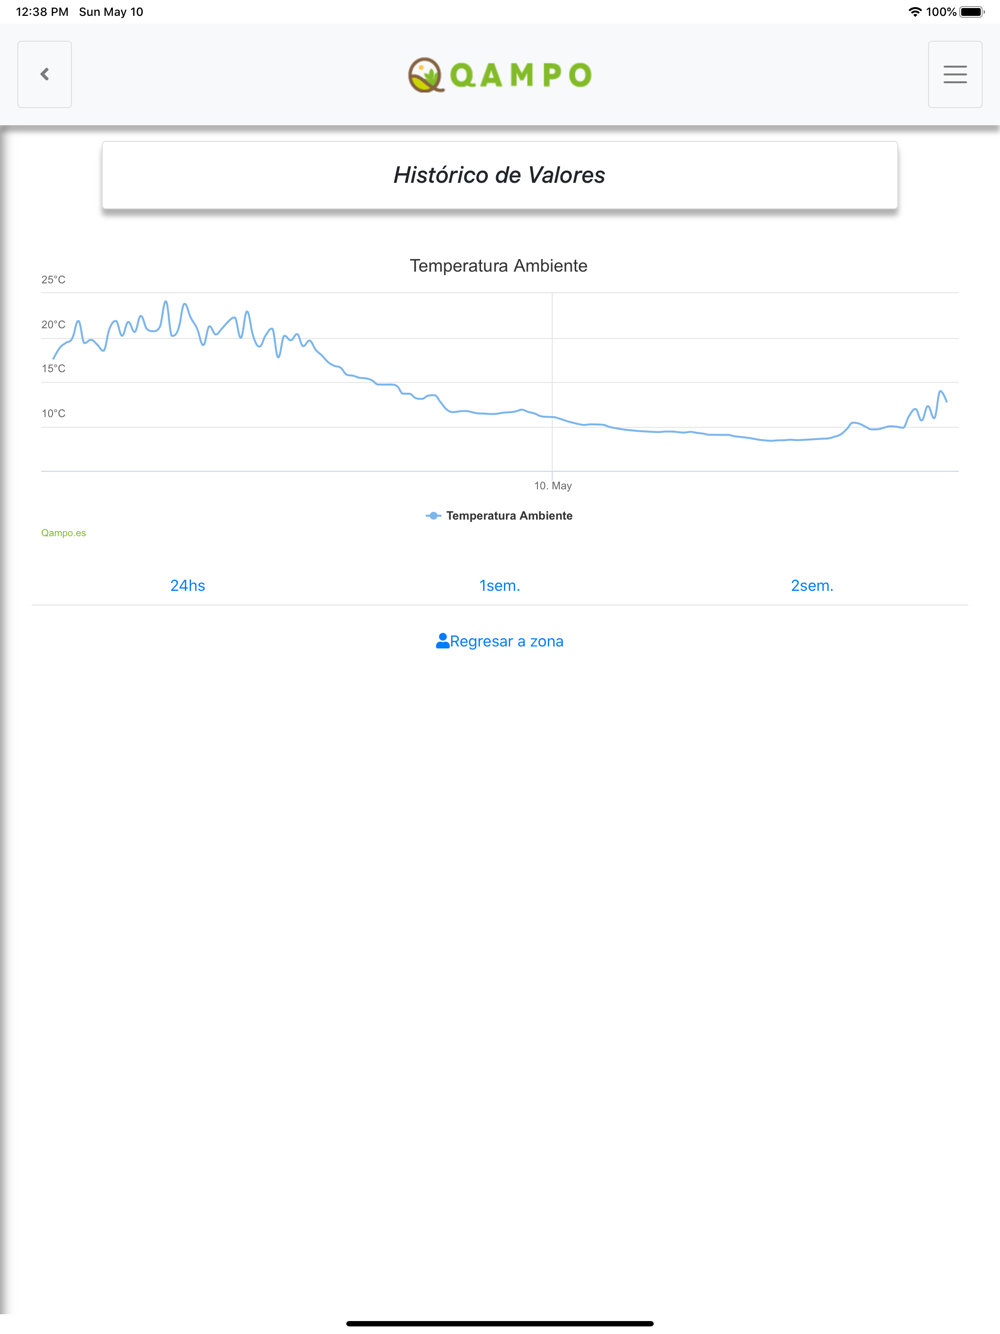Click the legend marker for Temperatura Ambiente
1000x1334 pixels.
pyautogui.click(x=433, y=516)
